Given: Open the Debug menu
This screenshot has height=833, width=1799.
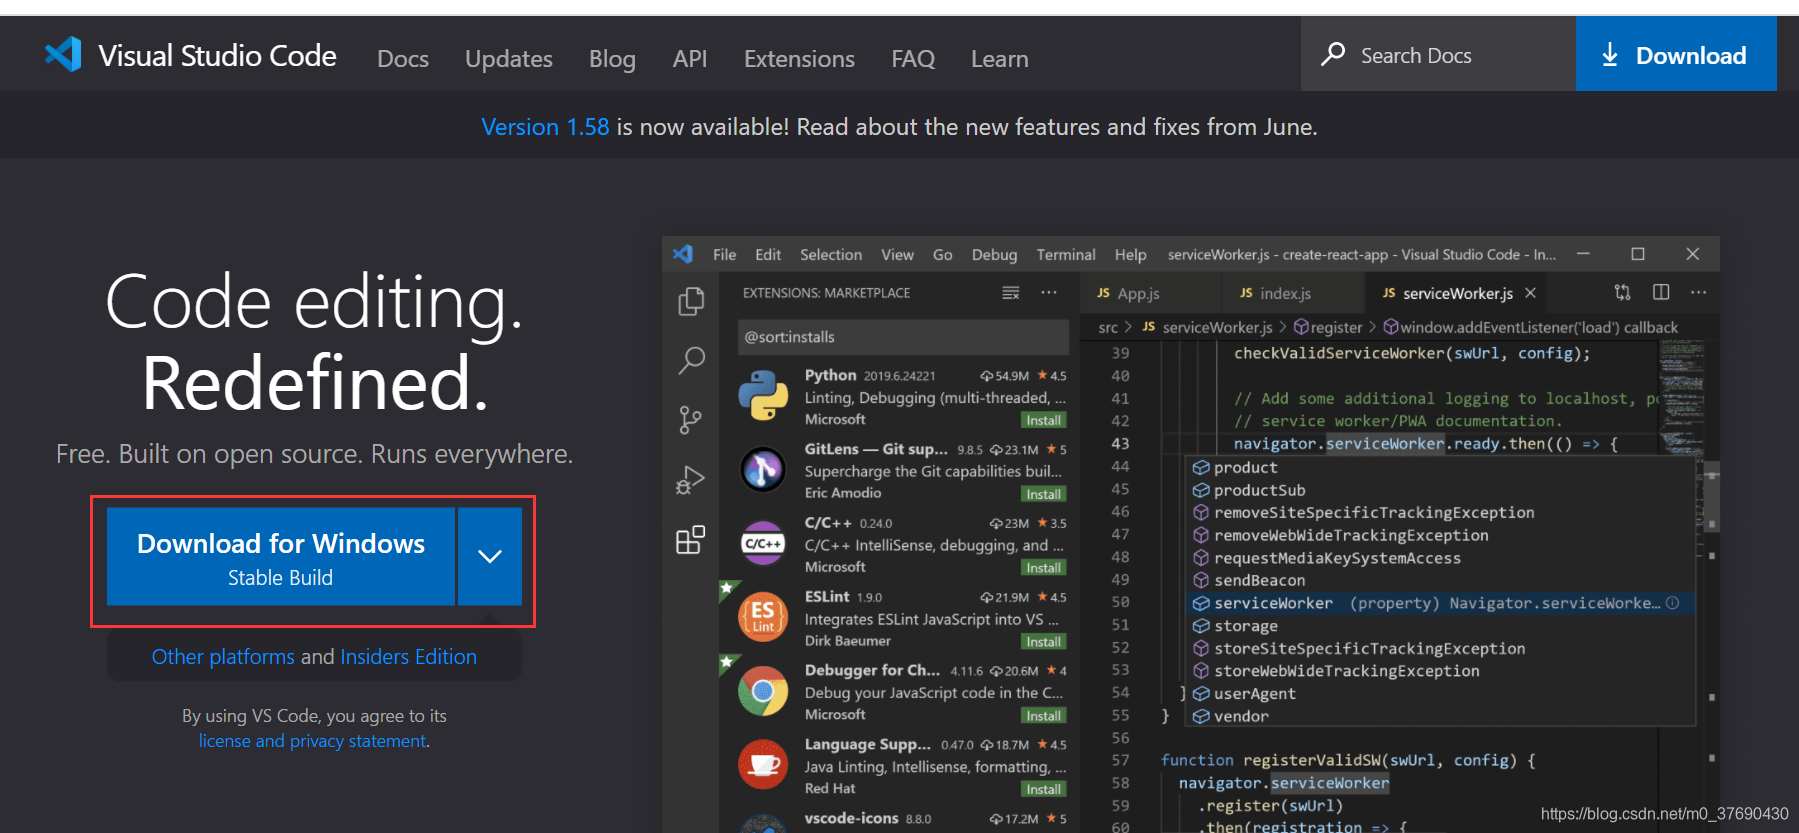Looking at the screenshot, I should click(994, 255).
